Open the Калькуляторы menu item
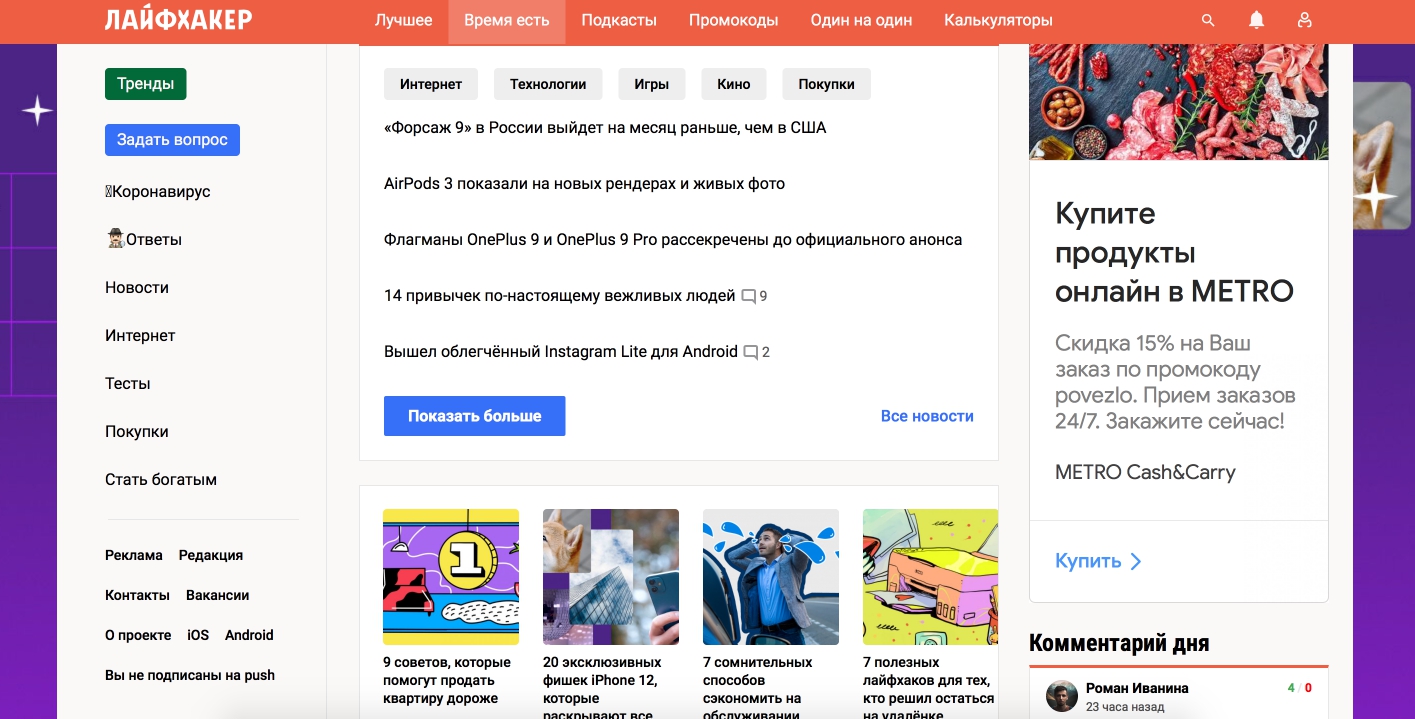Screen dimensions: 1415x719 [x=998, y=20]
